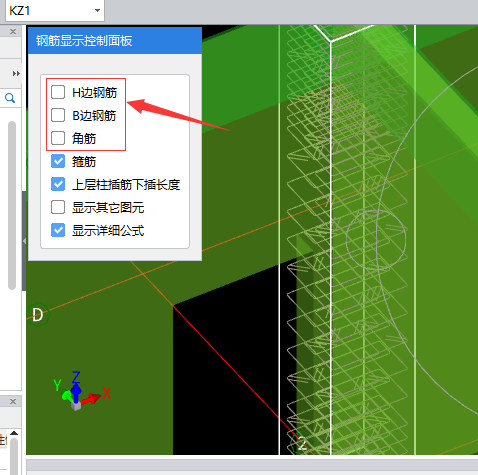Viewport: 478px width, 475px height.
Task: Click the small left-panel collapse arrow
Action: 24,241
